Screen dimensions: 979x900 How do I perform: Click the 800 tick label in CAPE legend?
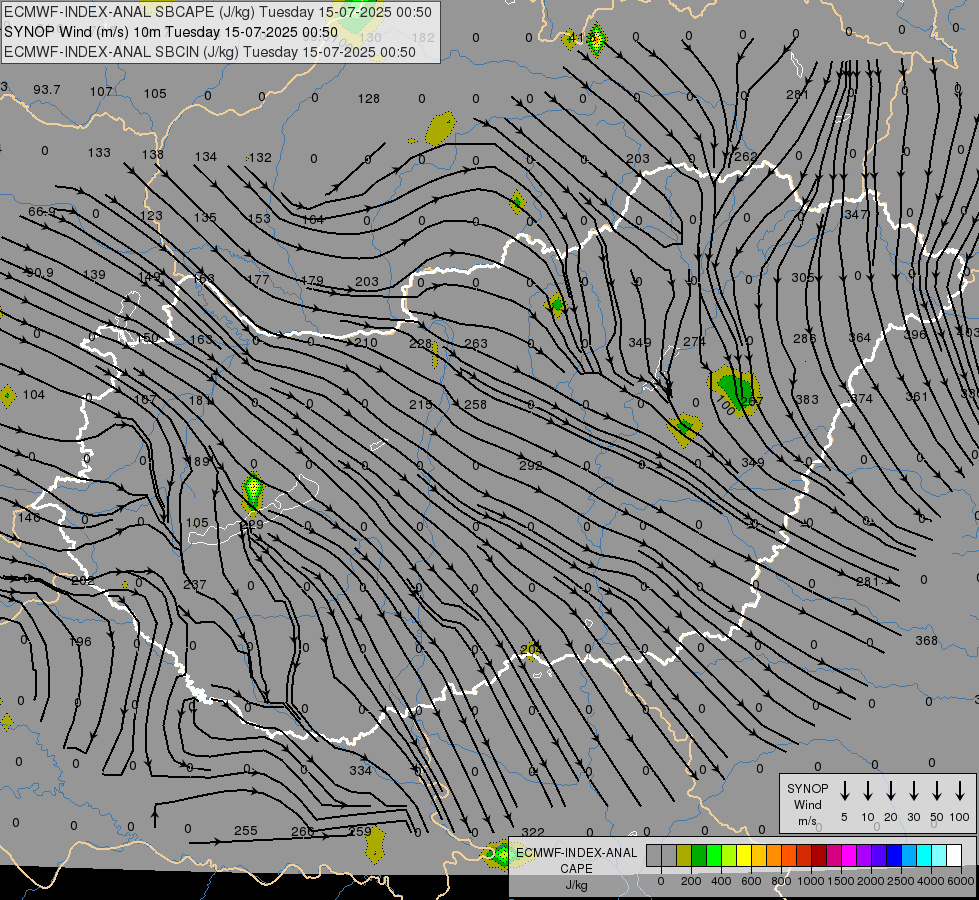point(781,881)
